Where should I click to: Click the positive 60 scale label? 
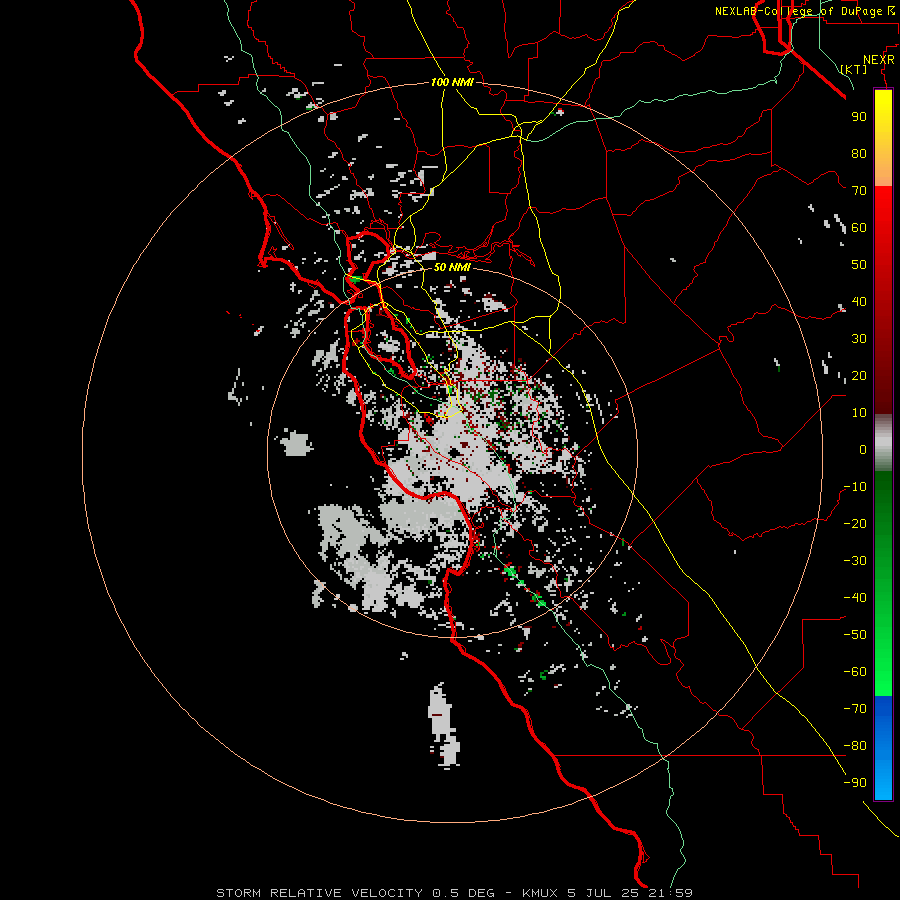pyautogui.click(x=859, y=228)
